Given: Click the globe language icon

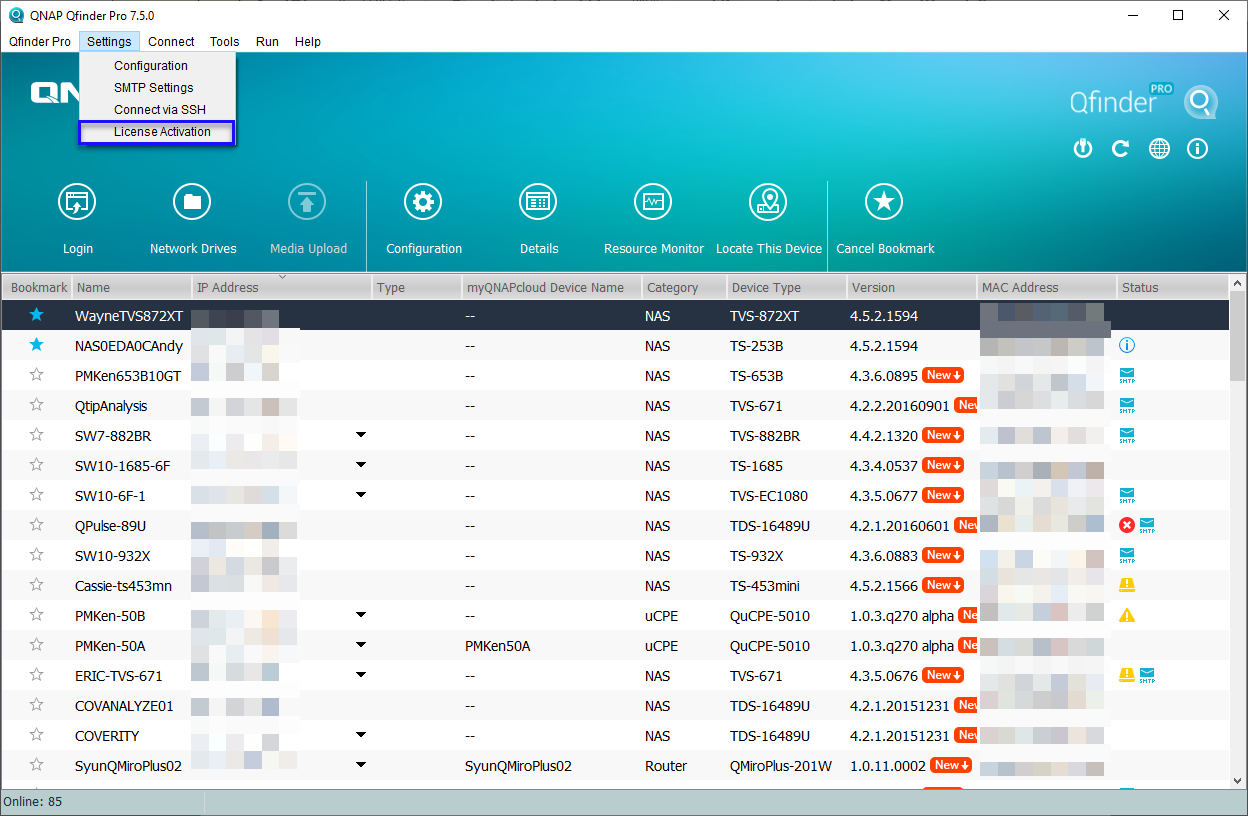Looking at the screenshot, I should 1159,149.
